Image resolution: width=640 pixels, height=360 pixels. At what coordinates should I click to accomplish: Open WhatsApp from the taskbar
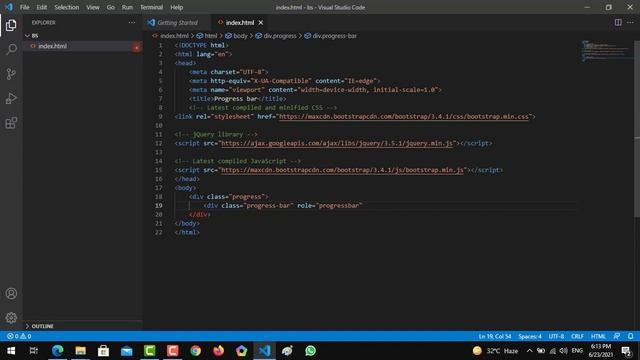coord(310,351)
